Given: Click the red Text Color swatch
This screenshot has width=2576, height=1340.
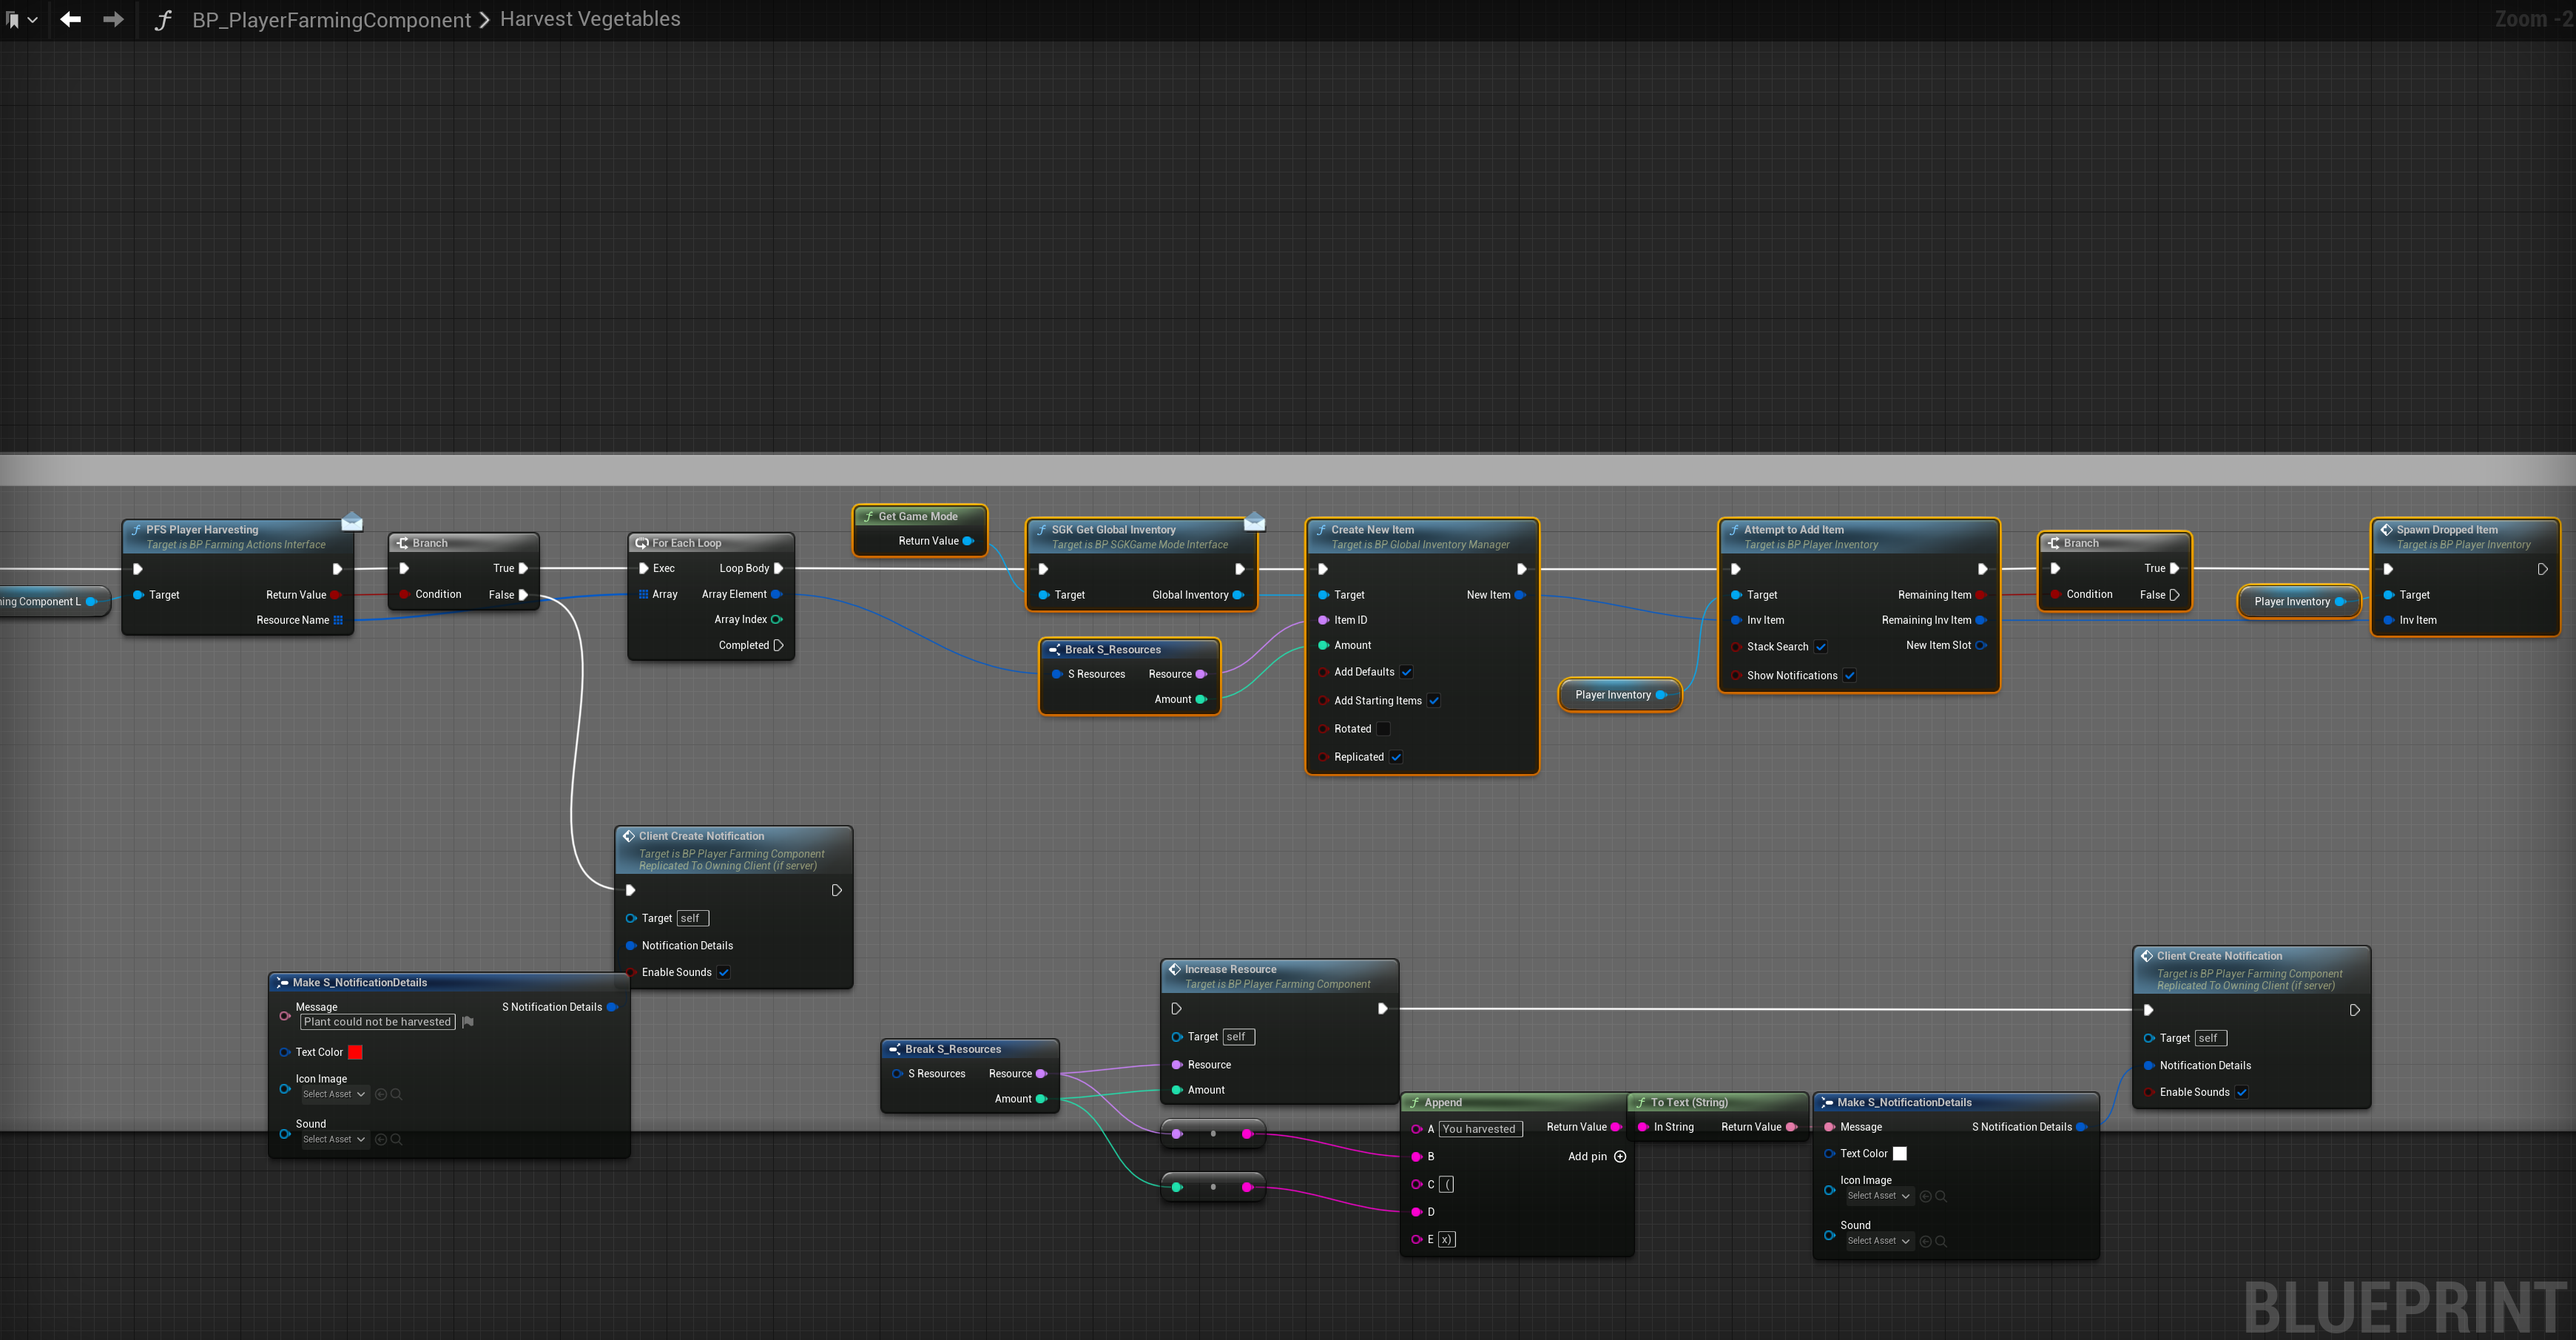Looking at the screenshot, I should click(355, 1052).
